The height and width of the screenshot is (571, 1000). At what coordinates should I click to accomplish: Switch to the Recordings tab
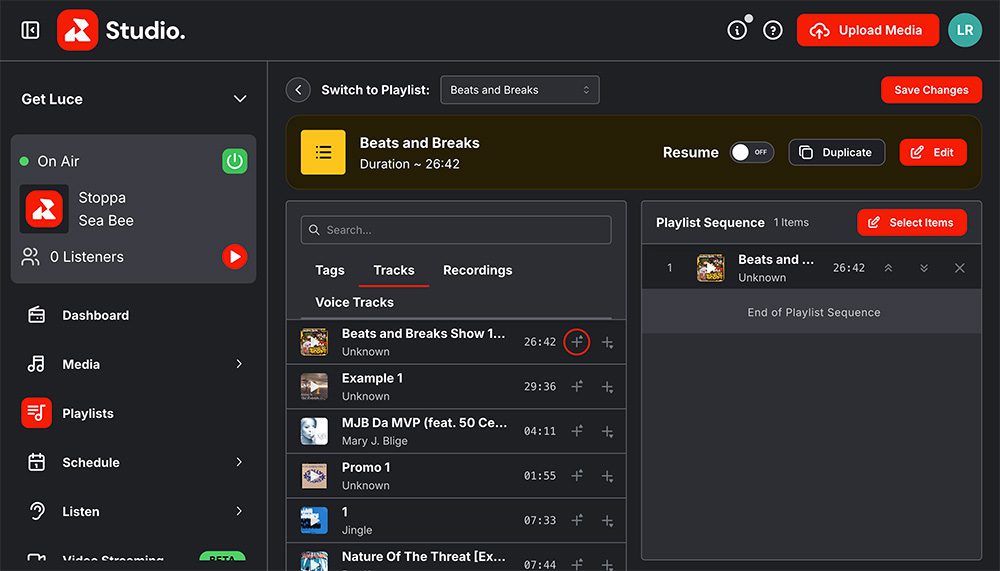(477, 270)
